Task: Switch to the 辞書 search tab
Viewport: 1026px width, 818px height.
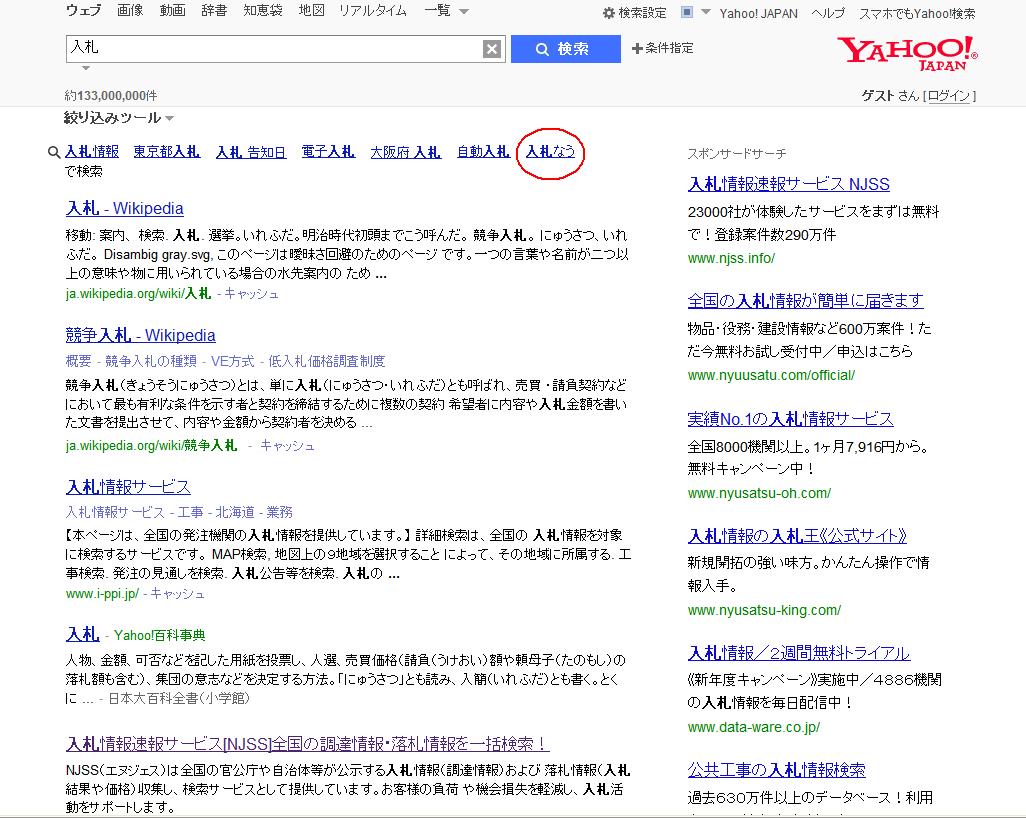Action: (214, 11)
